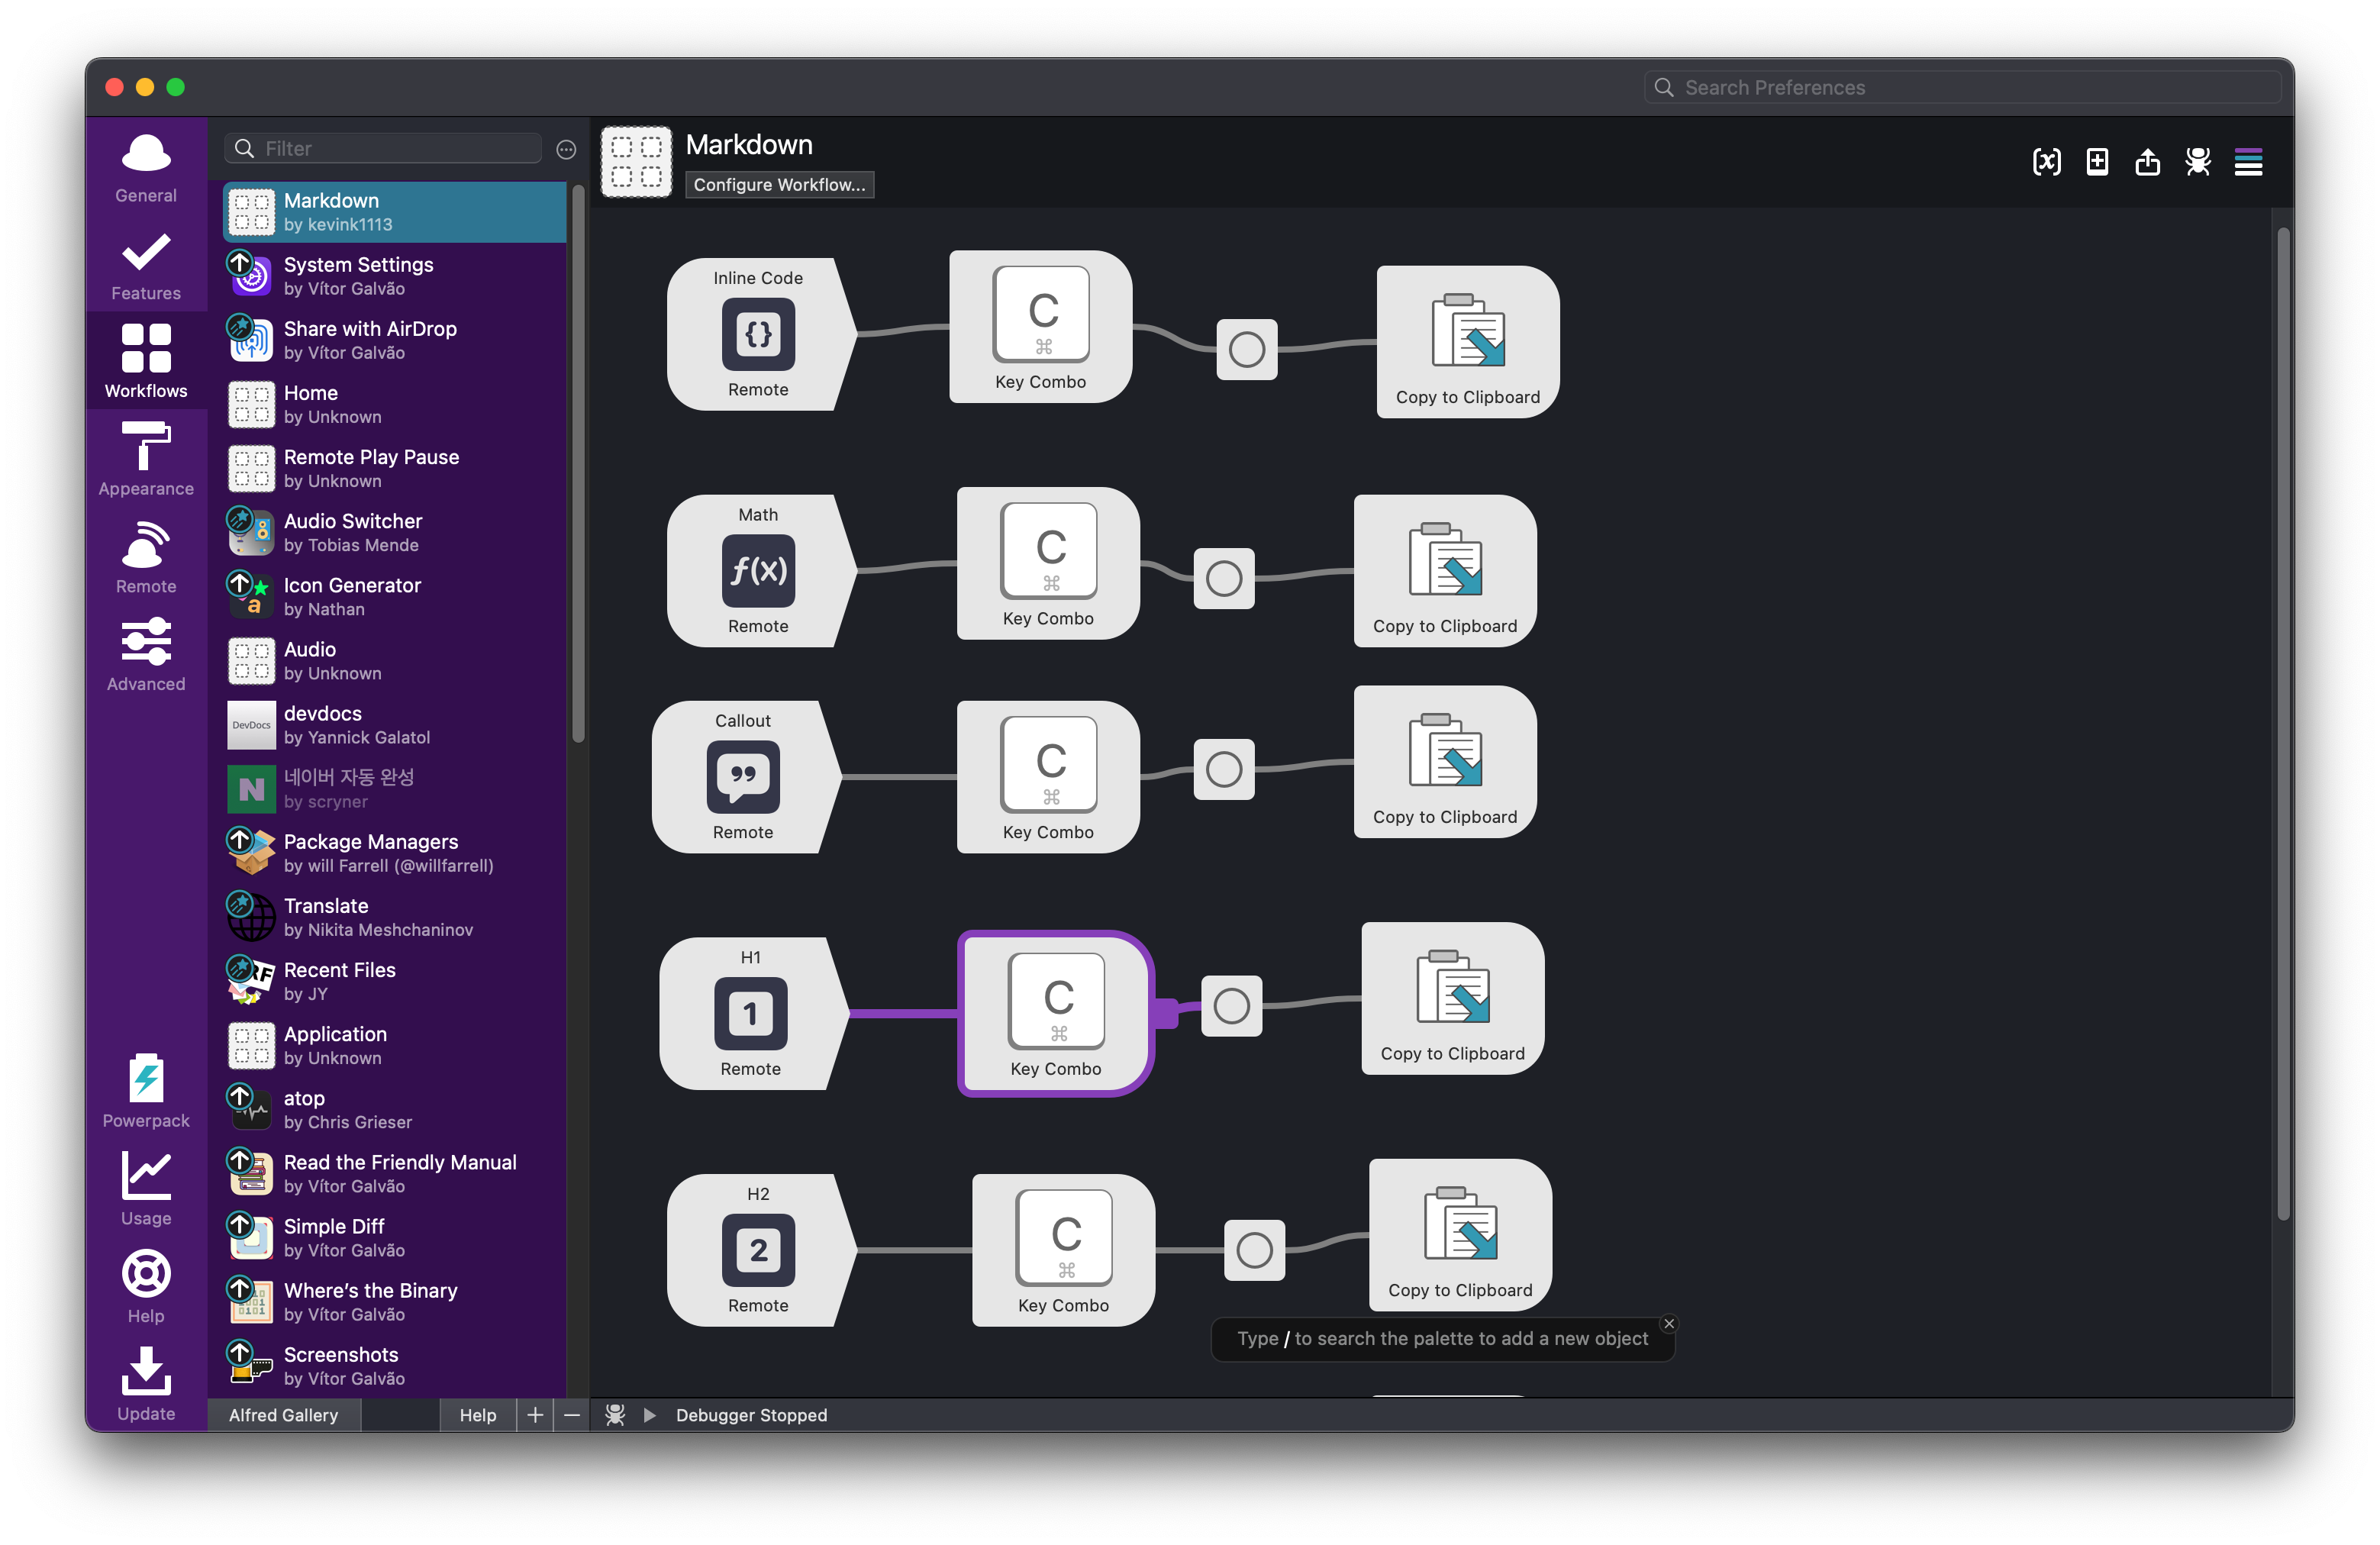Toggle the debugger bug icon in header
Screen dimensions: 2380x1545
(2197, 162)
